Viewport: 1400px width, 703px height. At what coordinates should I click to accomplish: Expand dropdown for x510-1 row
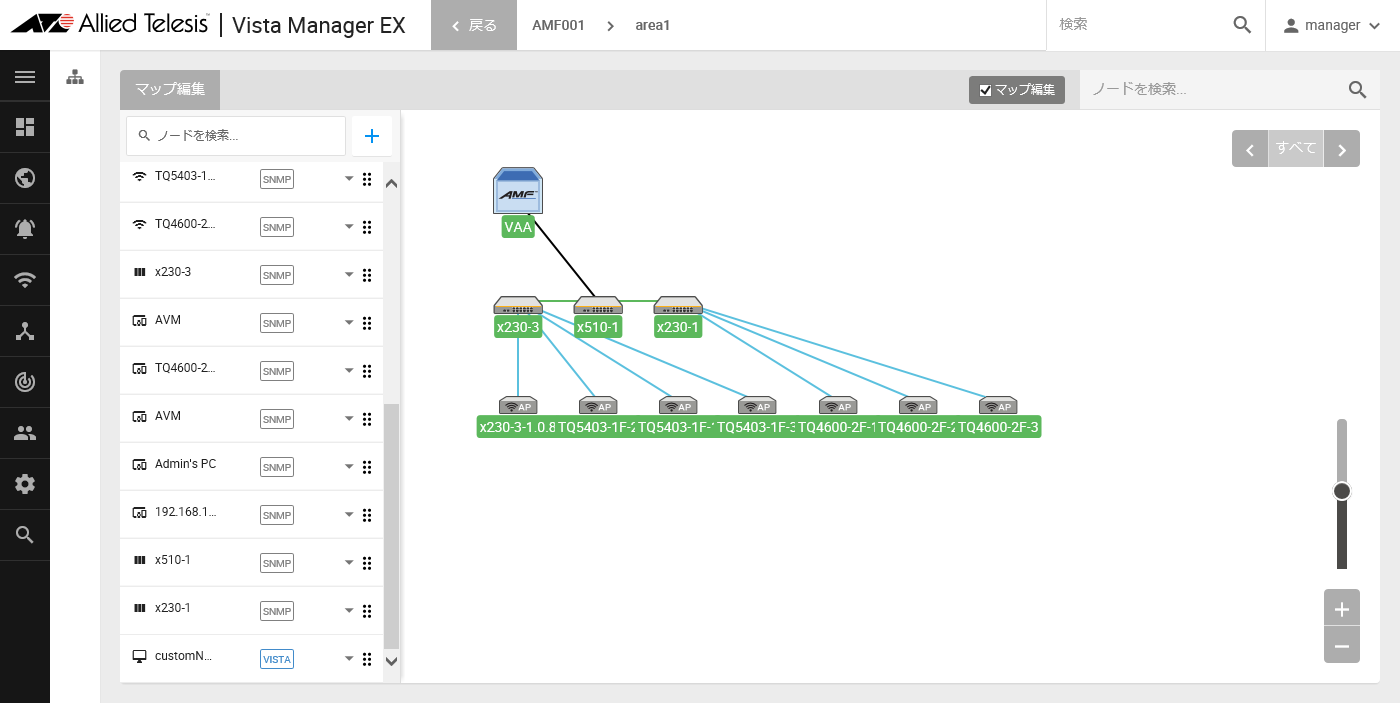(x=349, y=563)
